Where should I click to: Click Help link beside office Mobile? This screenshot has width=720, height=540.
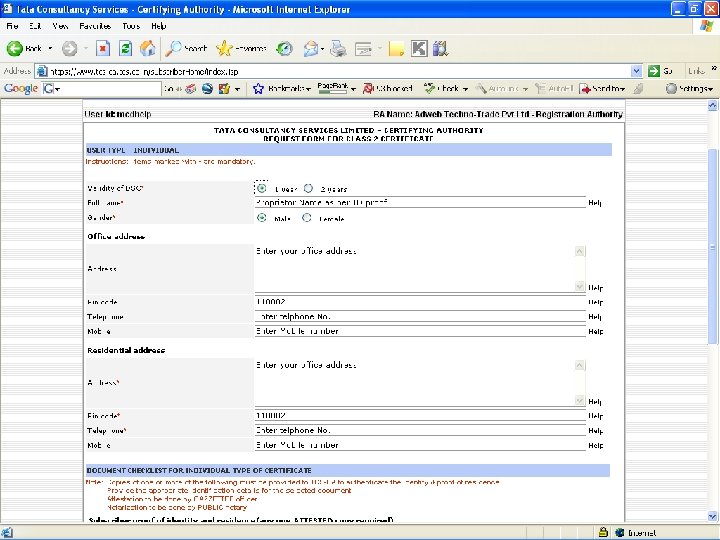[x=596, y=332]
